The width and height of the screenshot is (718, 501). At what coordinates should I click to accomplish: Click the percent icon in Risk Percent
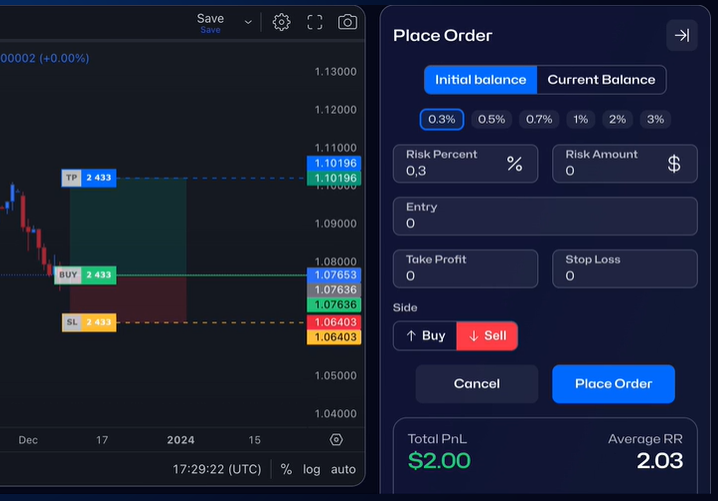pos(514,164)
